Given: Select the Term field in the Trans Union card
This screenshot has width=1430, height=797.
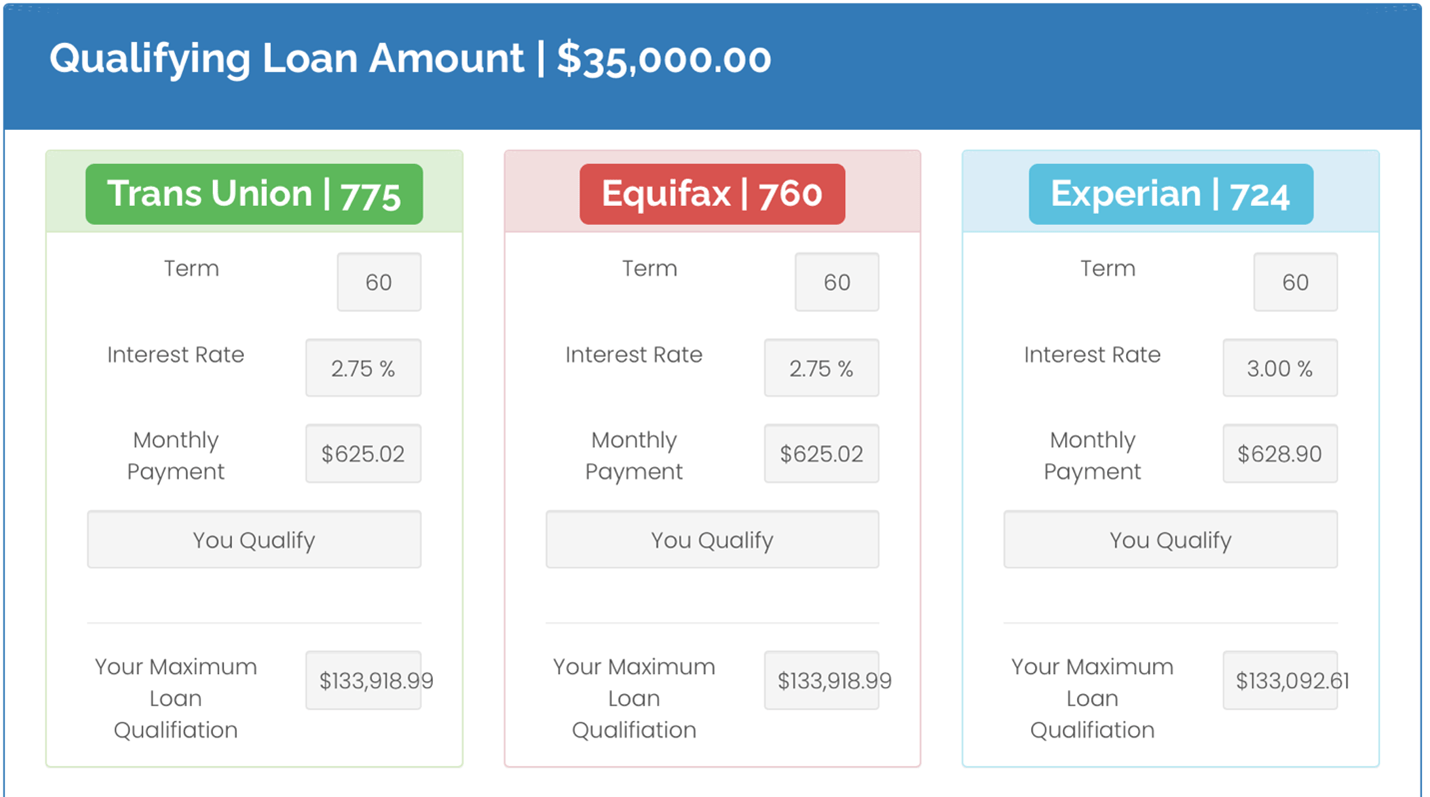Looking at the screenshot, I should [378, 281].
